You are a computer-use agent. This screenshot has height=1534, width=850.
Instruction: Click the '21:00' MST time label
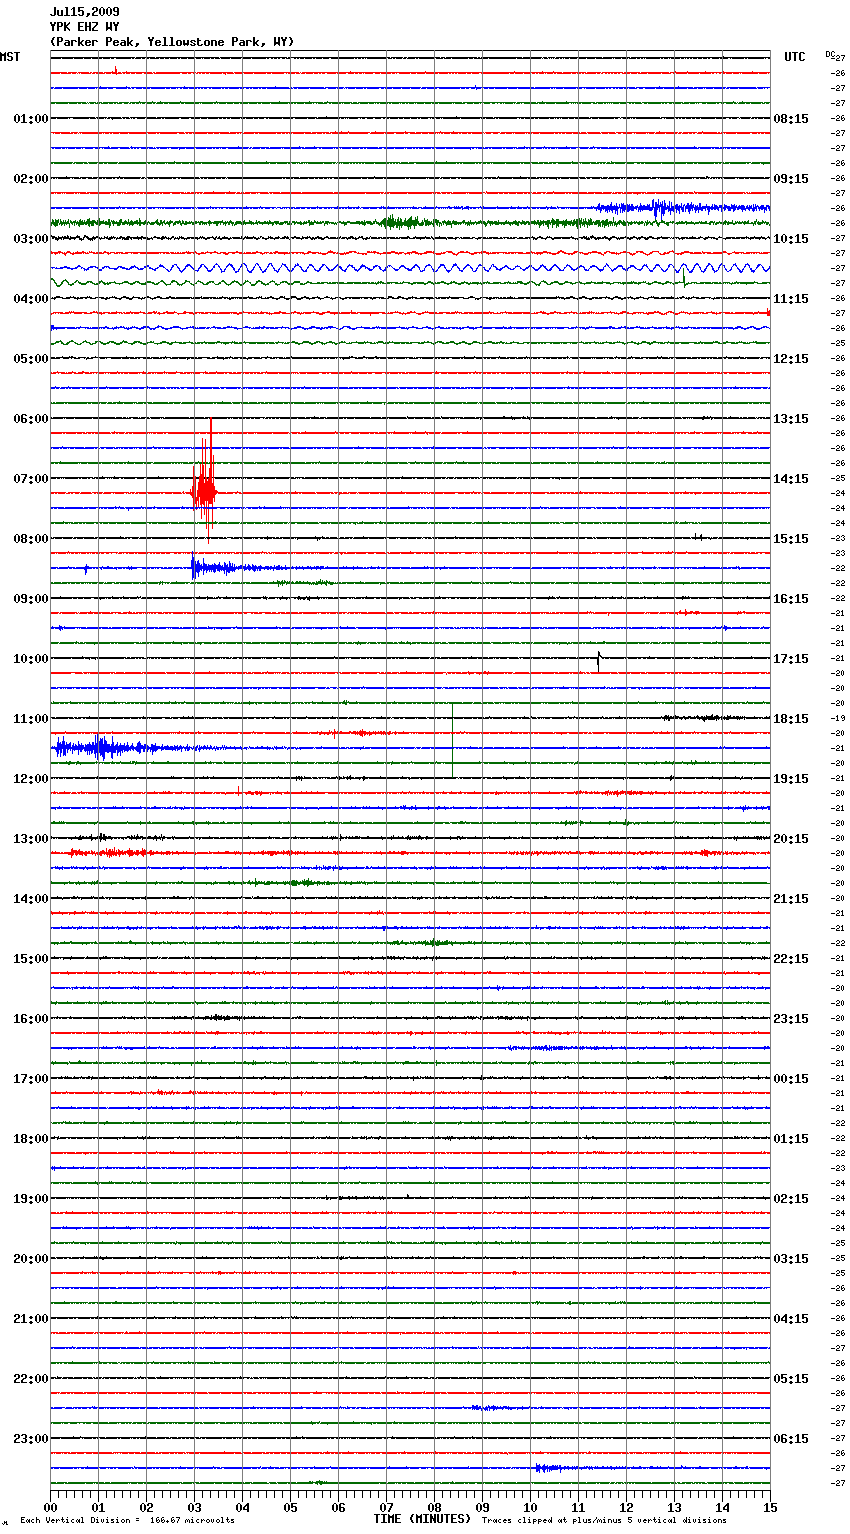point(31,1319)
